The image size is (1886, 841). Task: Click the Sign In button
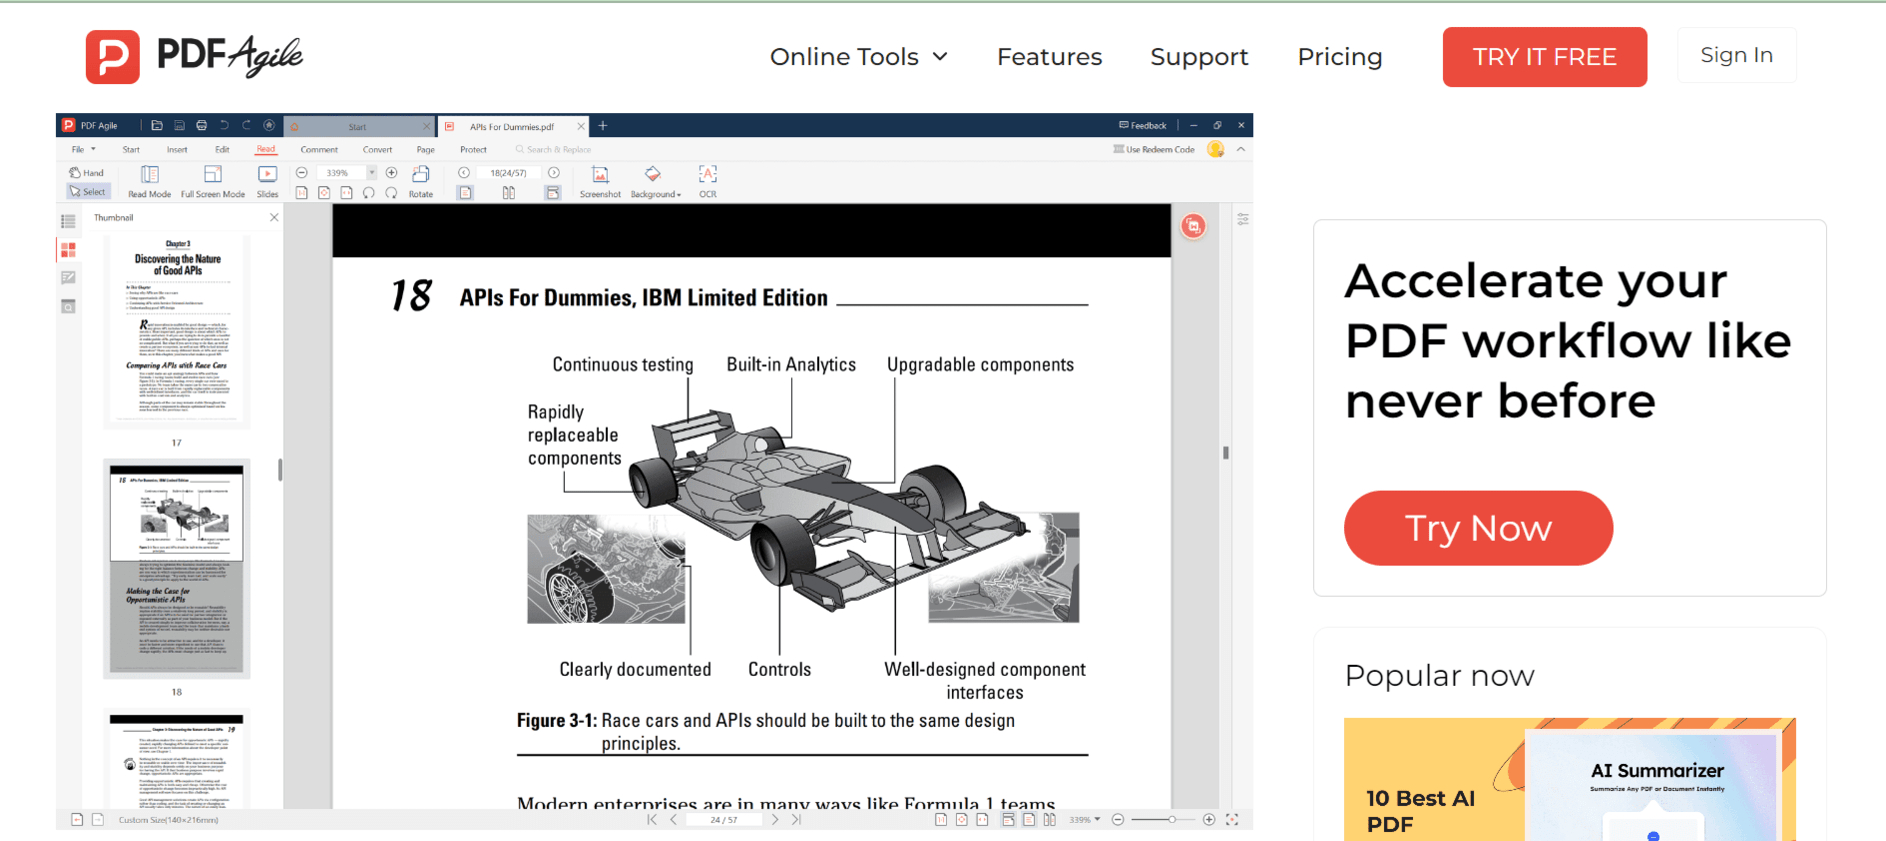[x=1736, y=55]
